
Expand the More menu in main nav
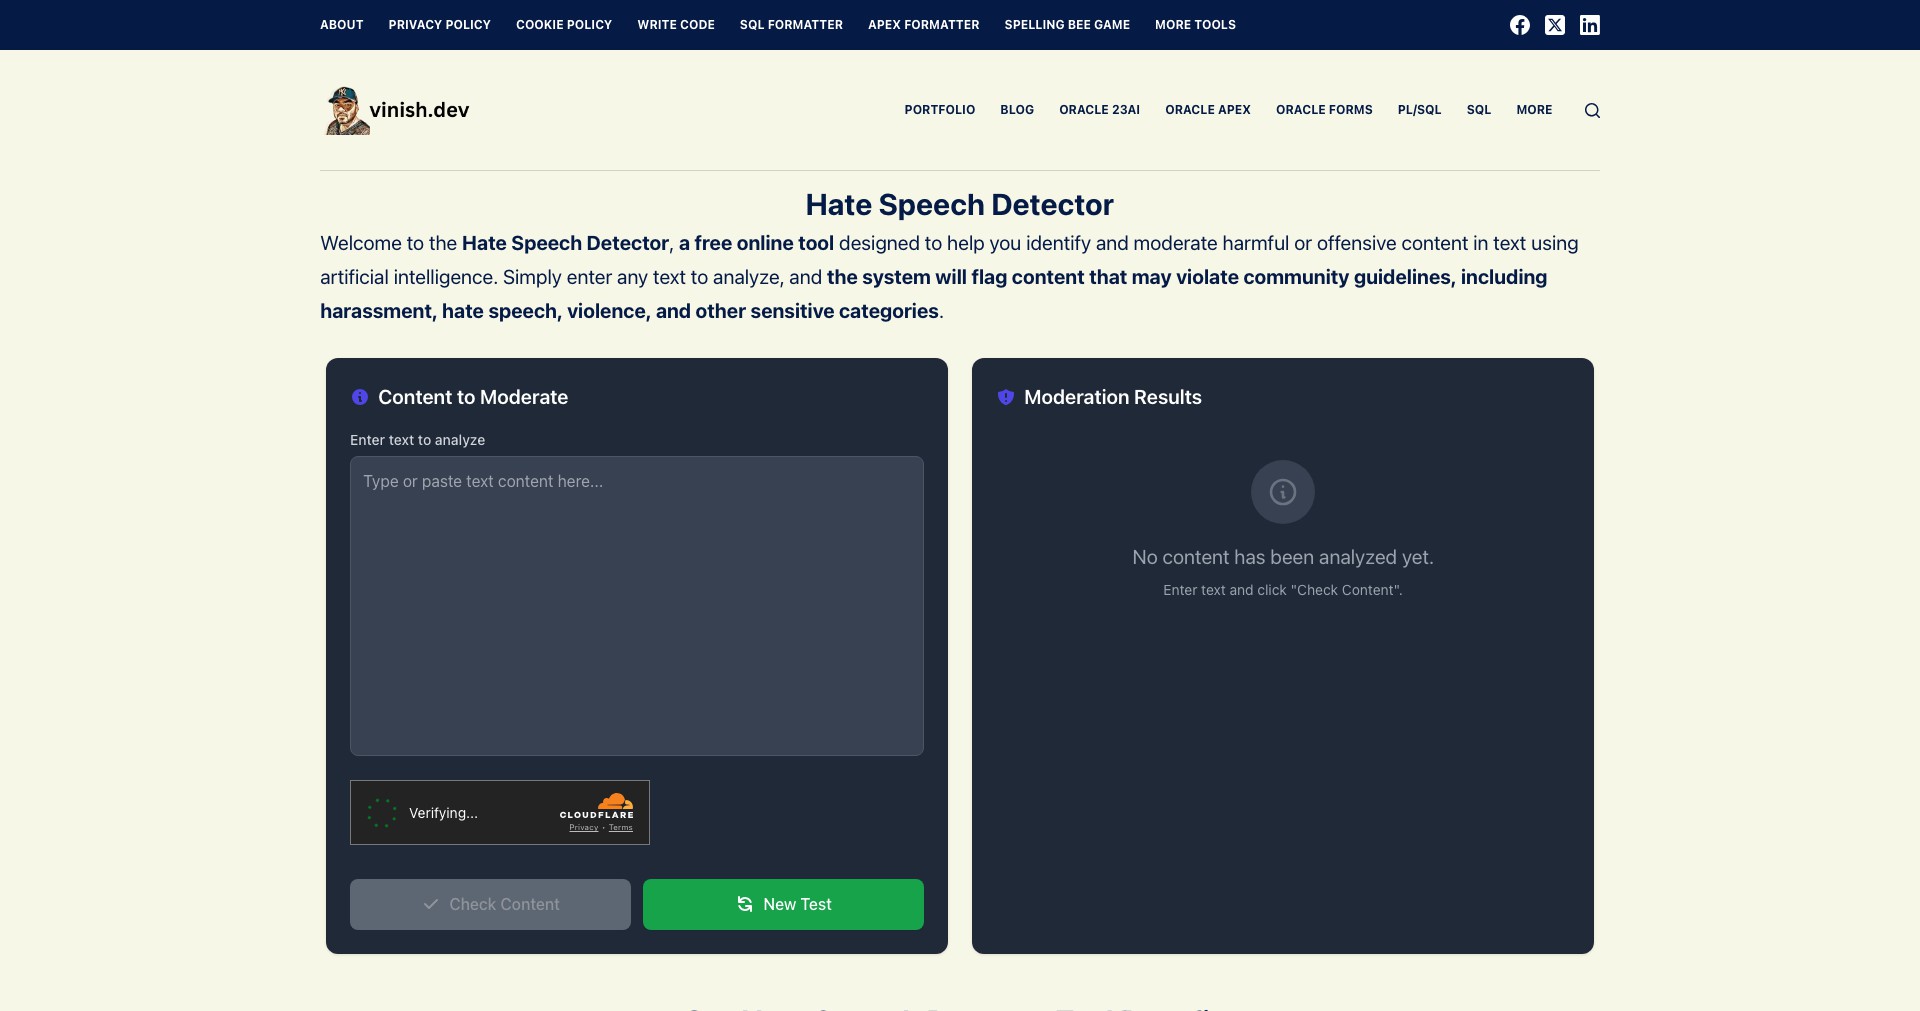tap(1534, 110)
